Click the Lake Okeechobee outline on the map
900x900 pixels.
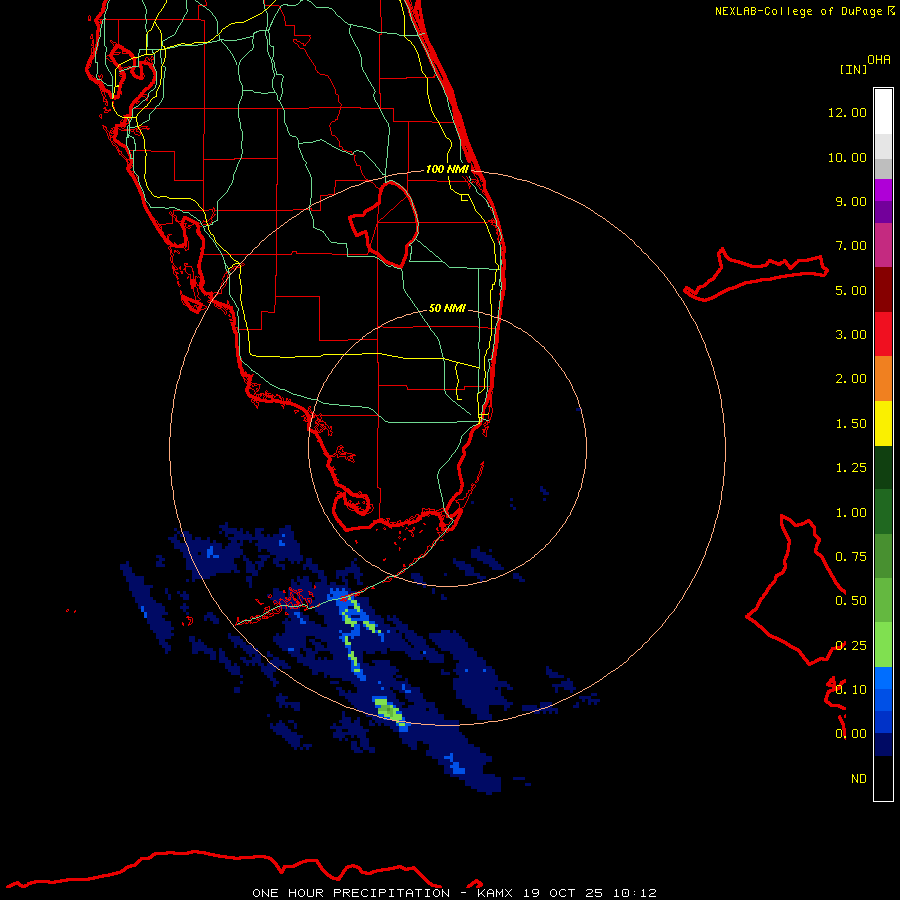[385, 224]
